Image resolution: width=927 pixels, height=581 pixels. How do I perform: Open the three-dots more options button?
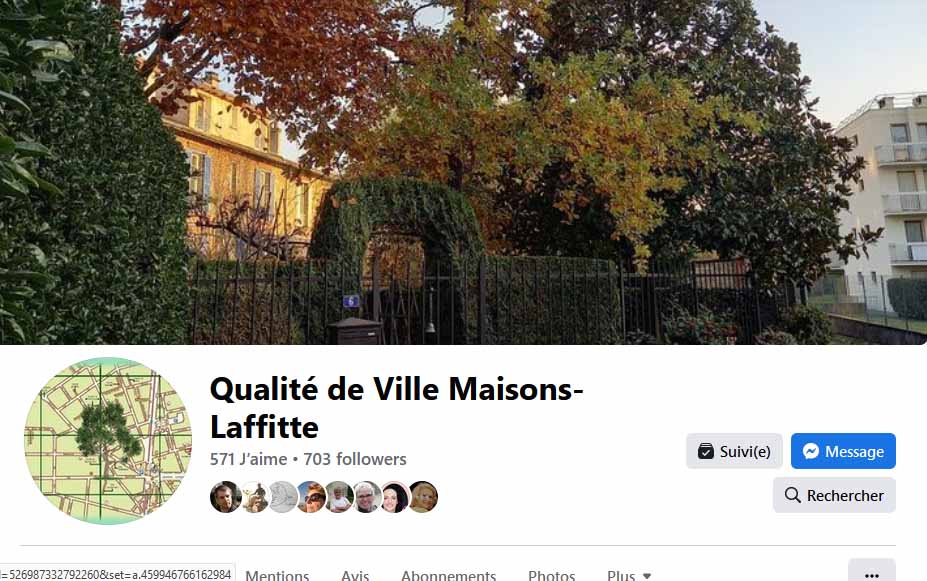(871, 573)
